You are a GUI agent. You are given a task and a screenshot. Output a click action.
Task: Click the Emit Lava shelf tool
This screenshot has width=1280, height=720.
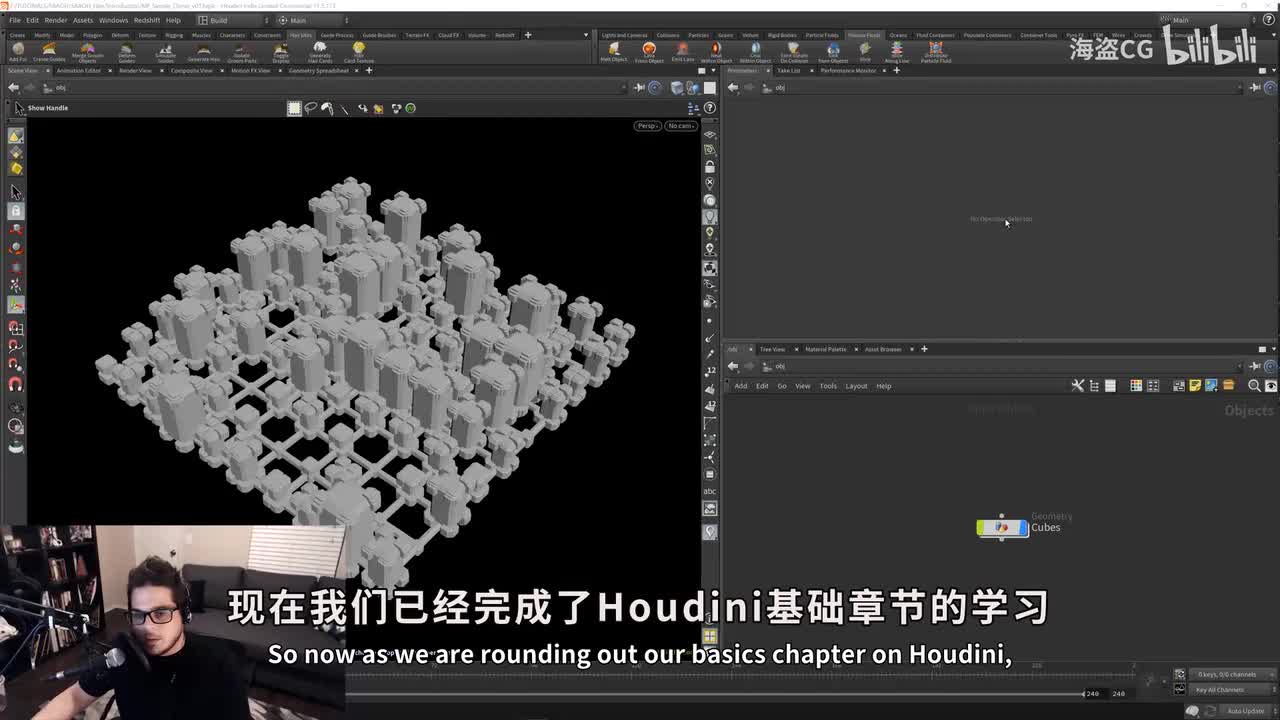(682, 52)
